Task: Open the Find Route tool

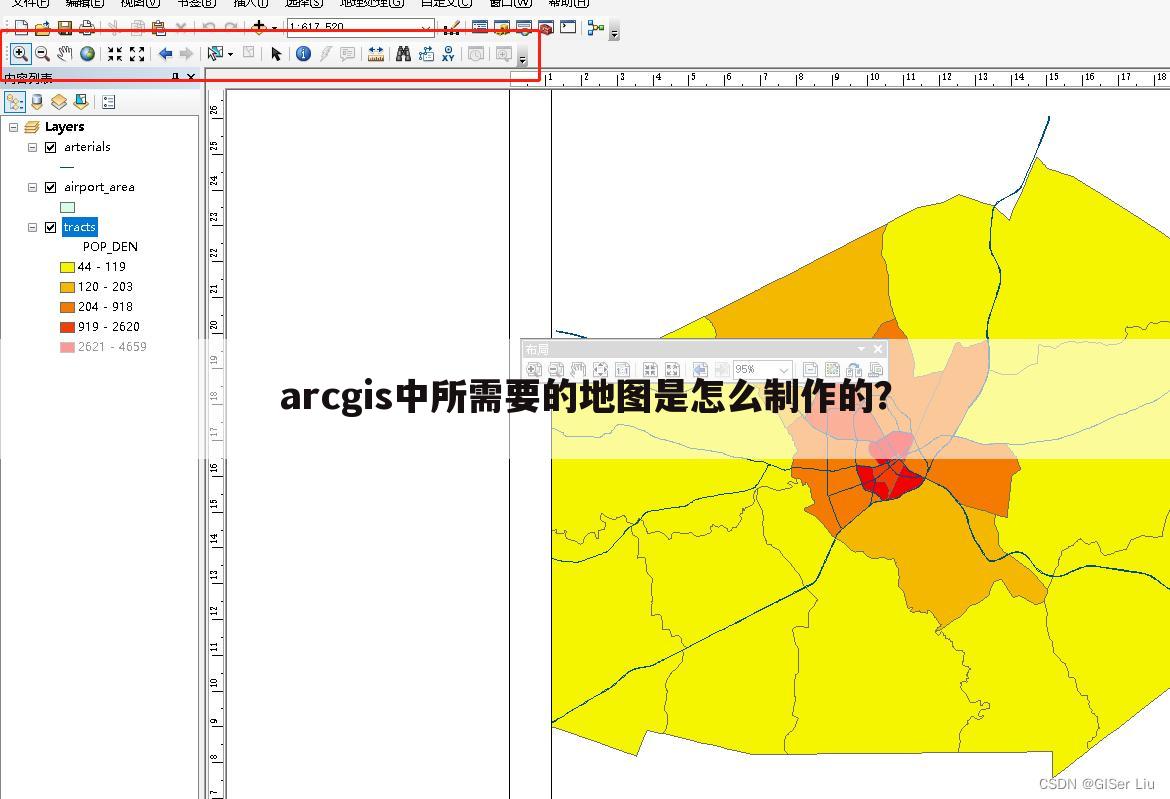Action: pos(426,54)
